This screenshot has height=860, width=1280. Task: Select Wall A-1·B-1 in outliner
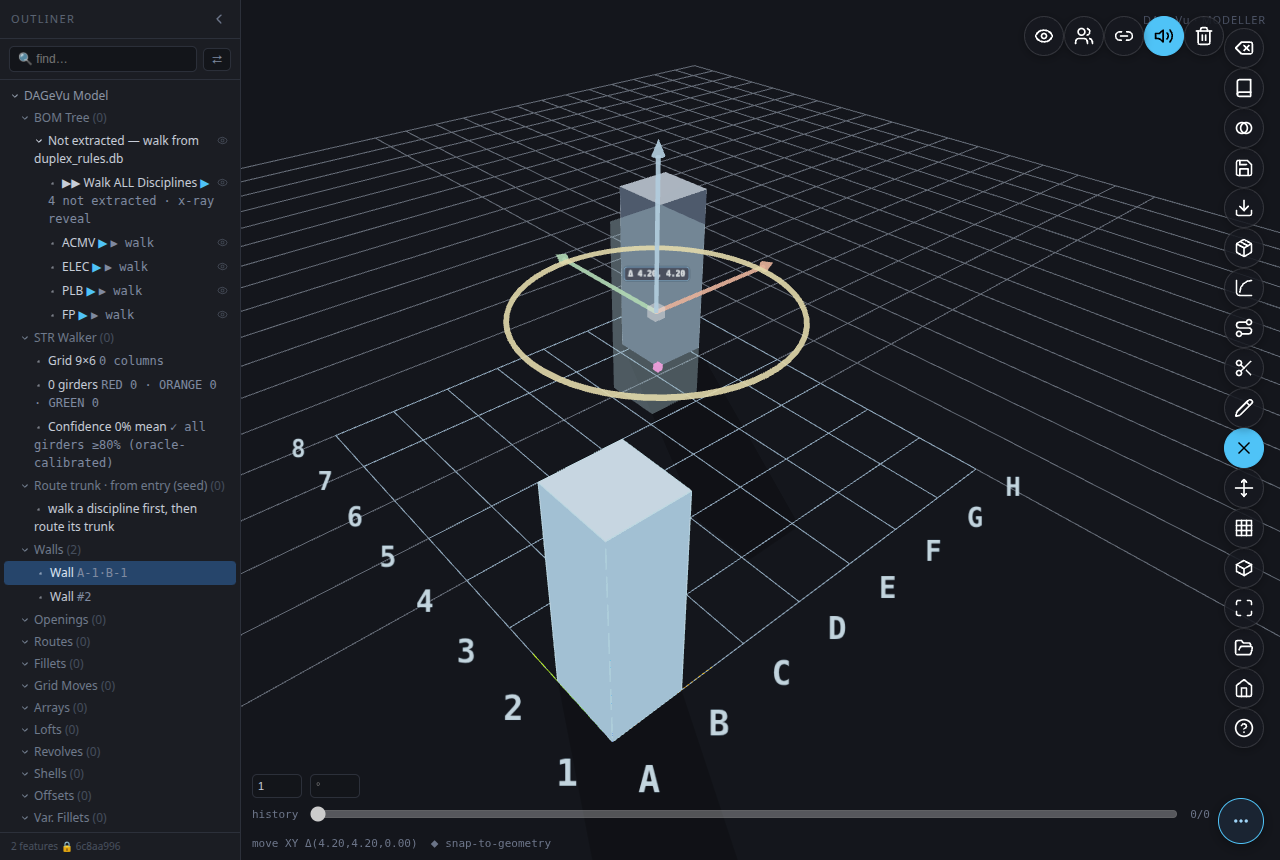[x=120, y=573]
